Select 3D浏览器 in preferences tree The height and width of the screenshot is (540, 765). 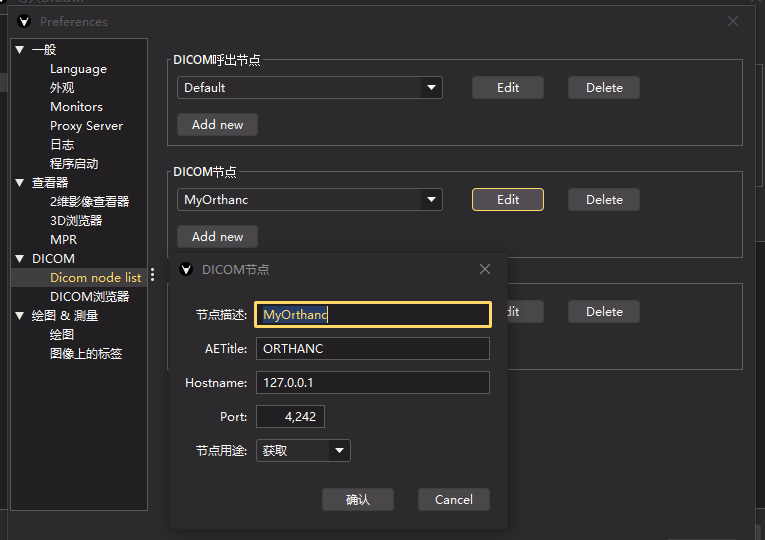[x=76, y=220]
